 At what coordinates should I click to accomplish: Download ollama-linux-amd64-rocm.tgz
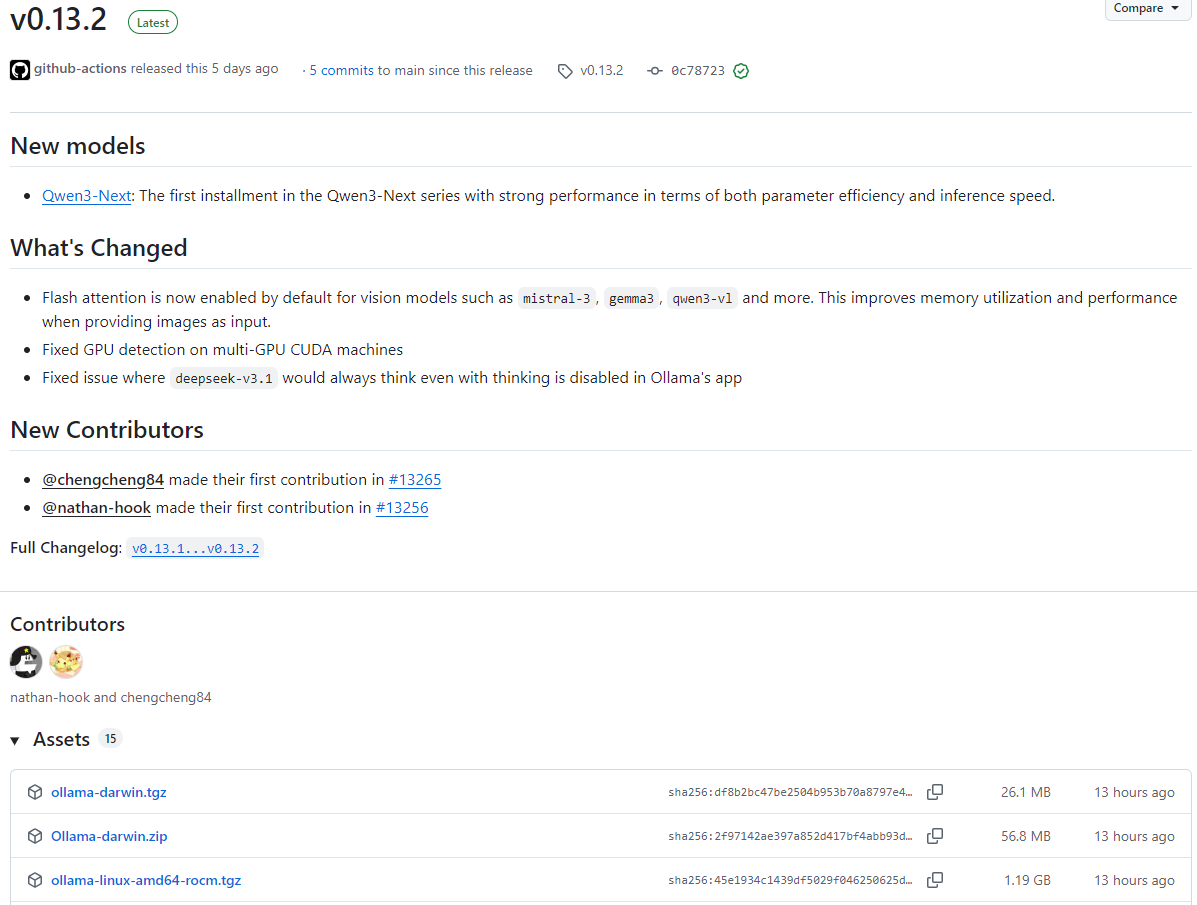coord(146,880)
